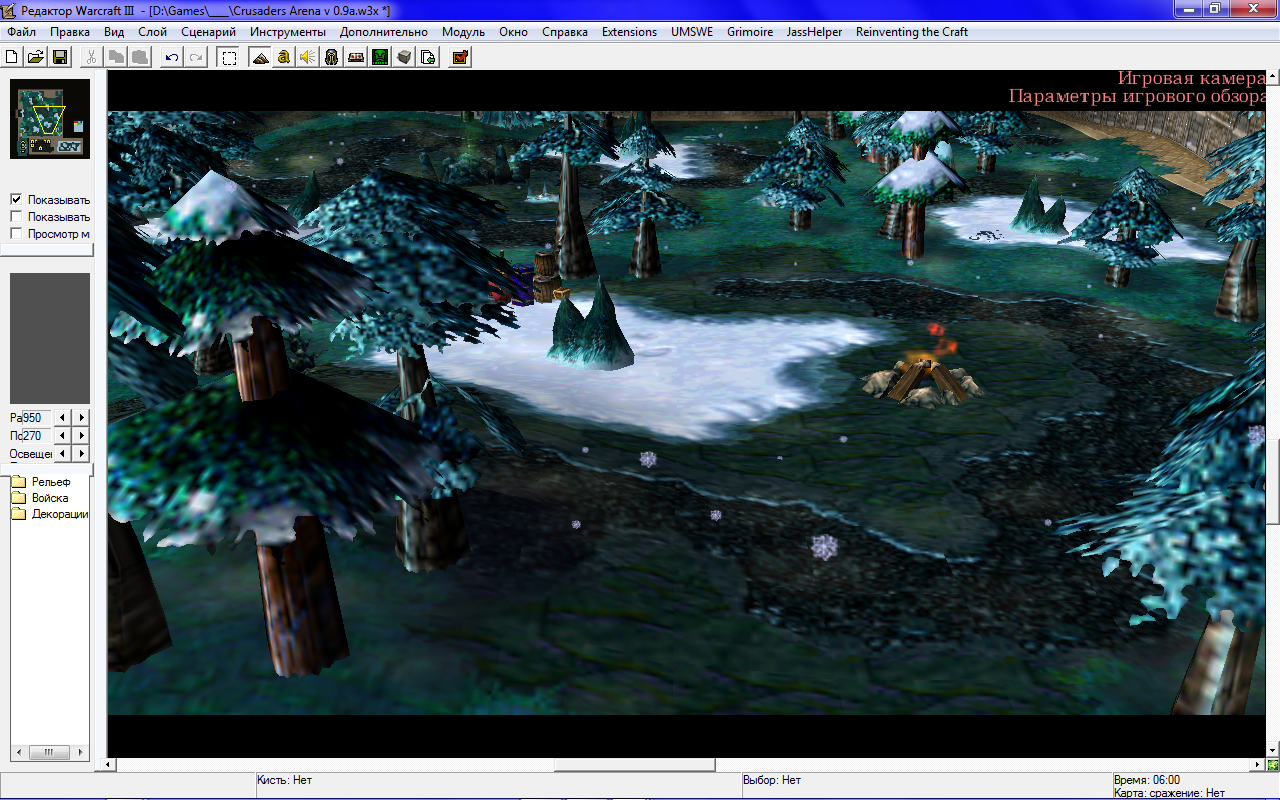Open the Слой menu
The height and width of the screenshot is (800, 1280).
[x=152, y=32]
